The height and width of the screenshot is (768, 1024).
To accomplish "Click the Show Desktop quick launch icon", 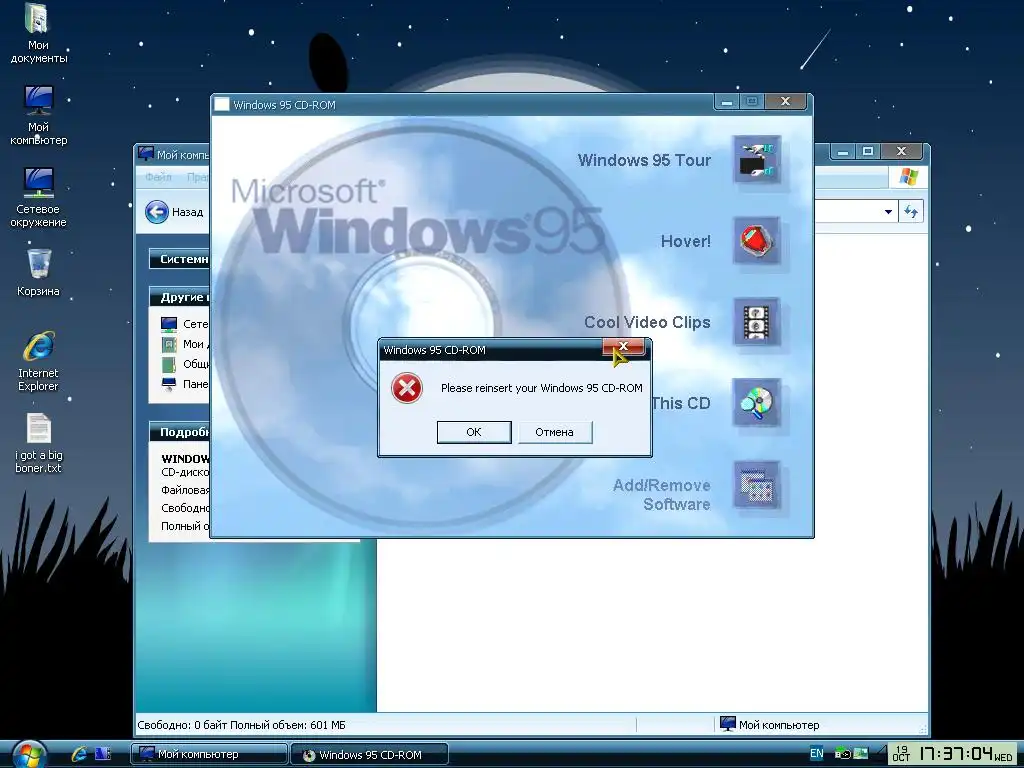I will [x=103, y=754].
